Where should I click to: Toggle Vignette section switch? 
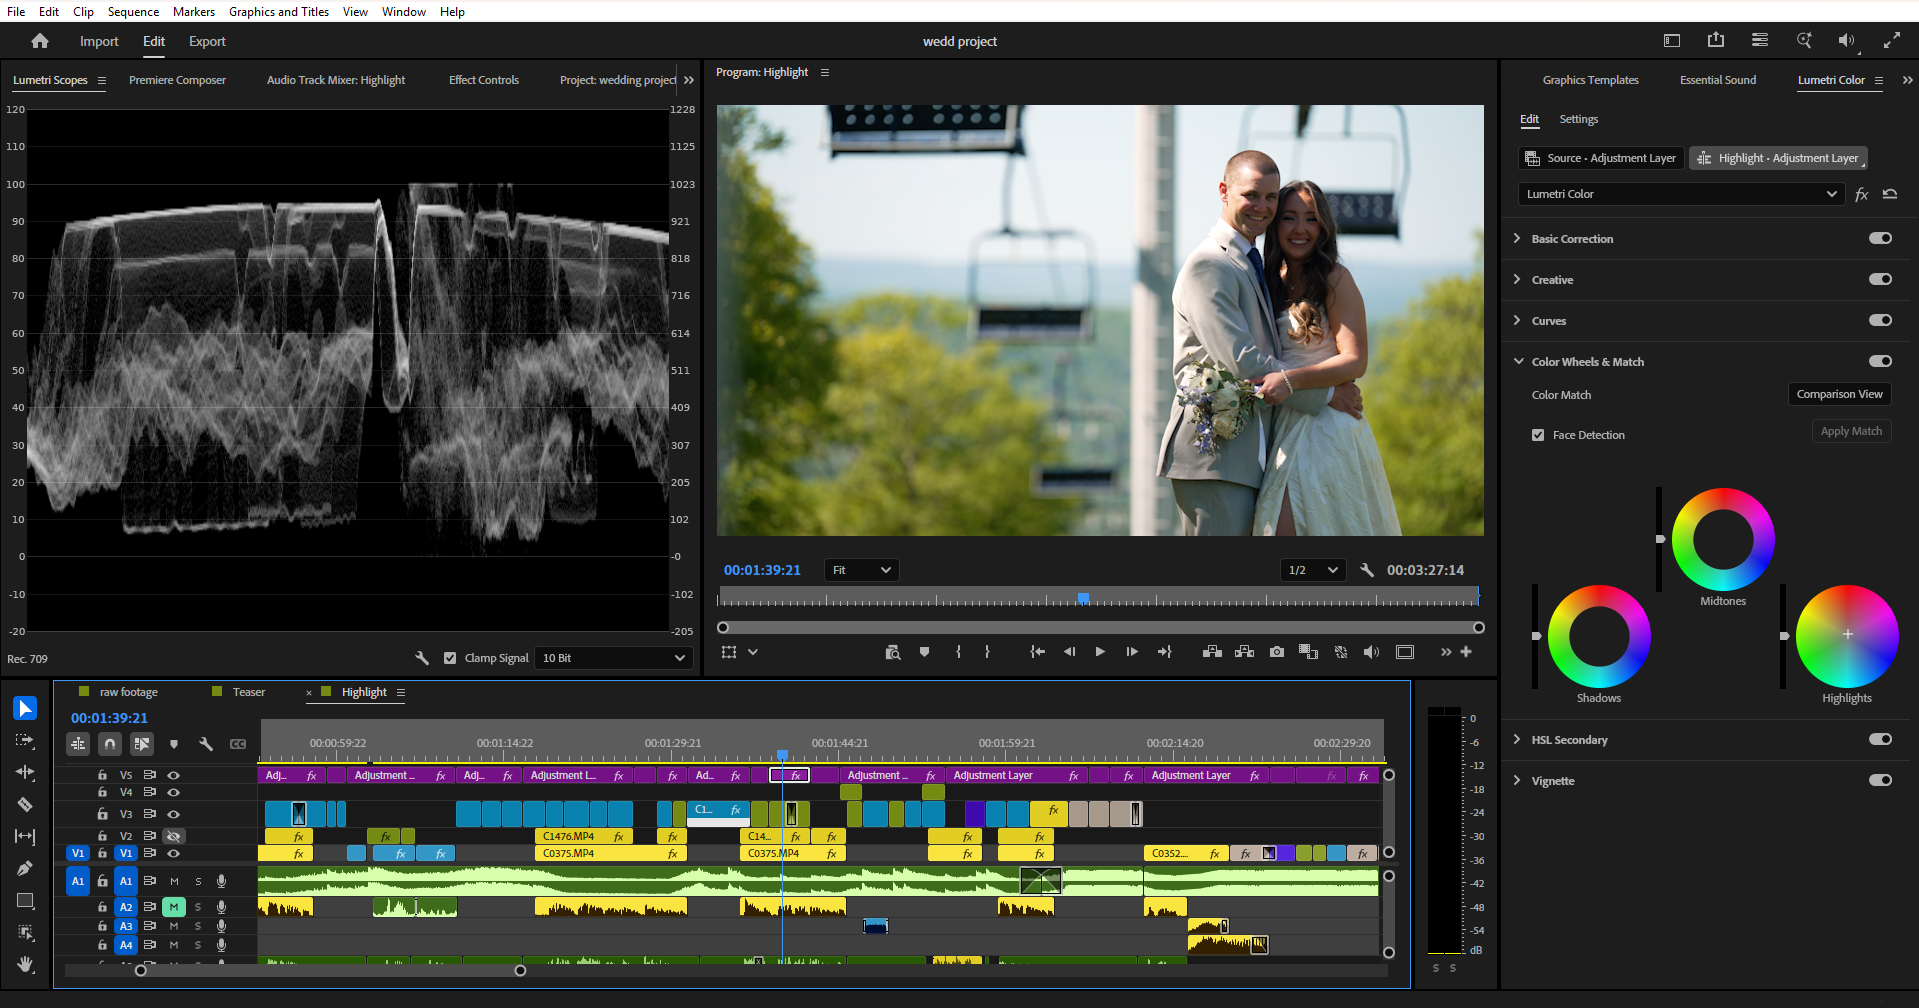click(x=1880, y=780)
